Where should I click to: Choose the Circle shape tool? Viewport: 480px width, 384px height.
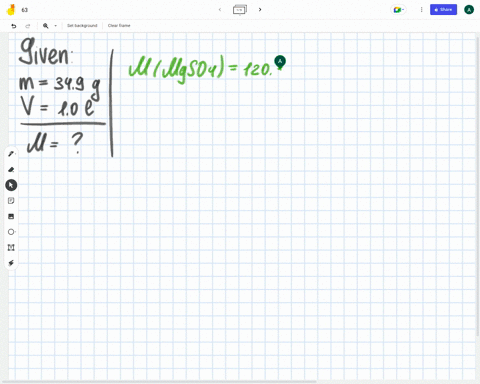[x=11, y=232]
